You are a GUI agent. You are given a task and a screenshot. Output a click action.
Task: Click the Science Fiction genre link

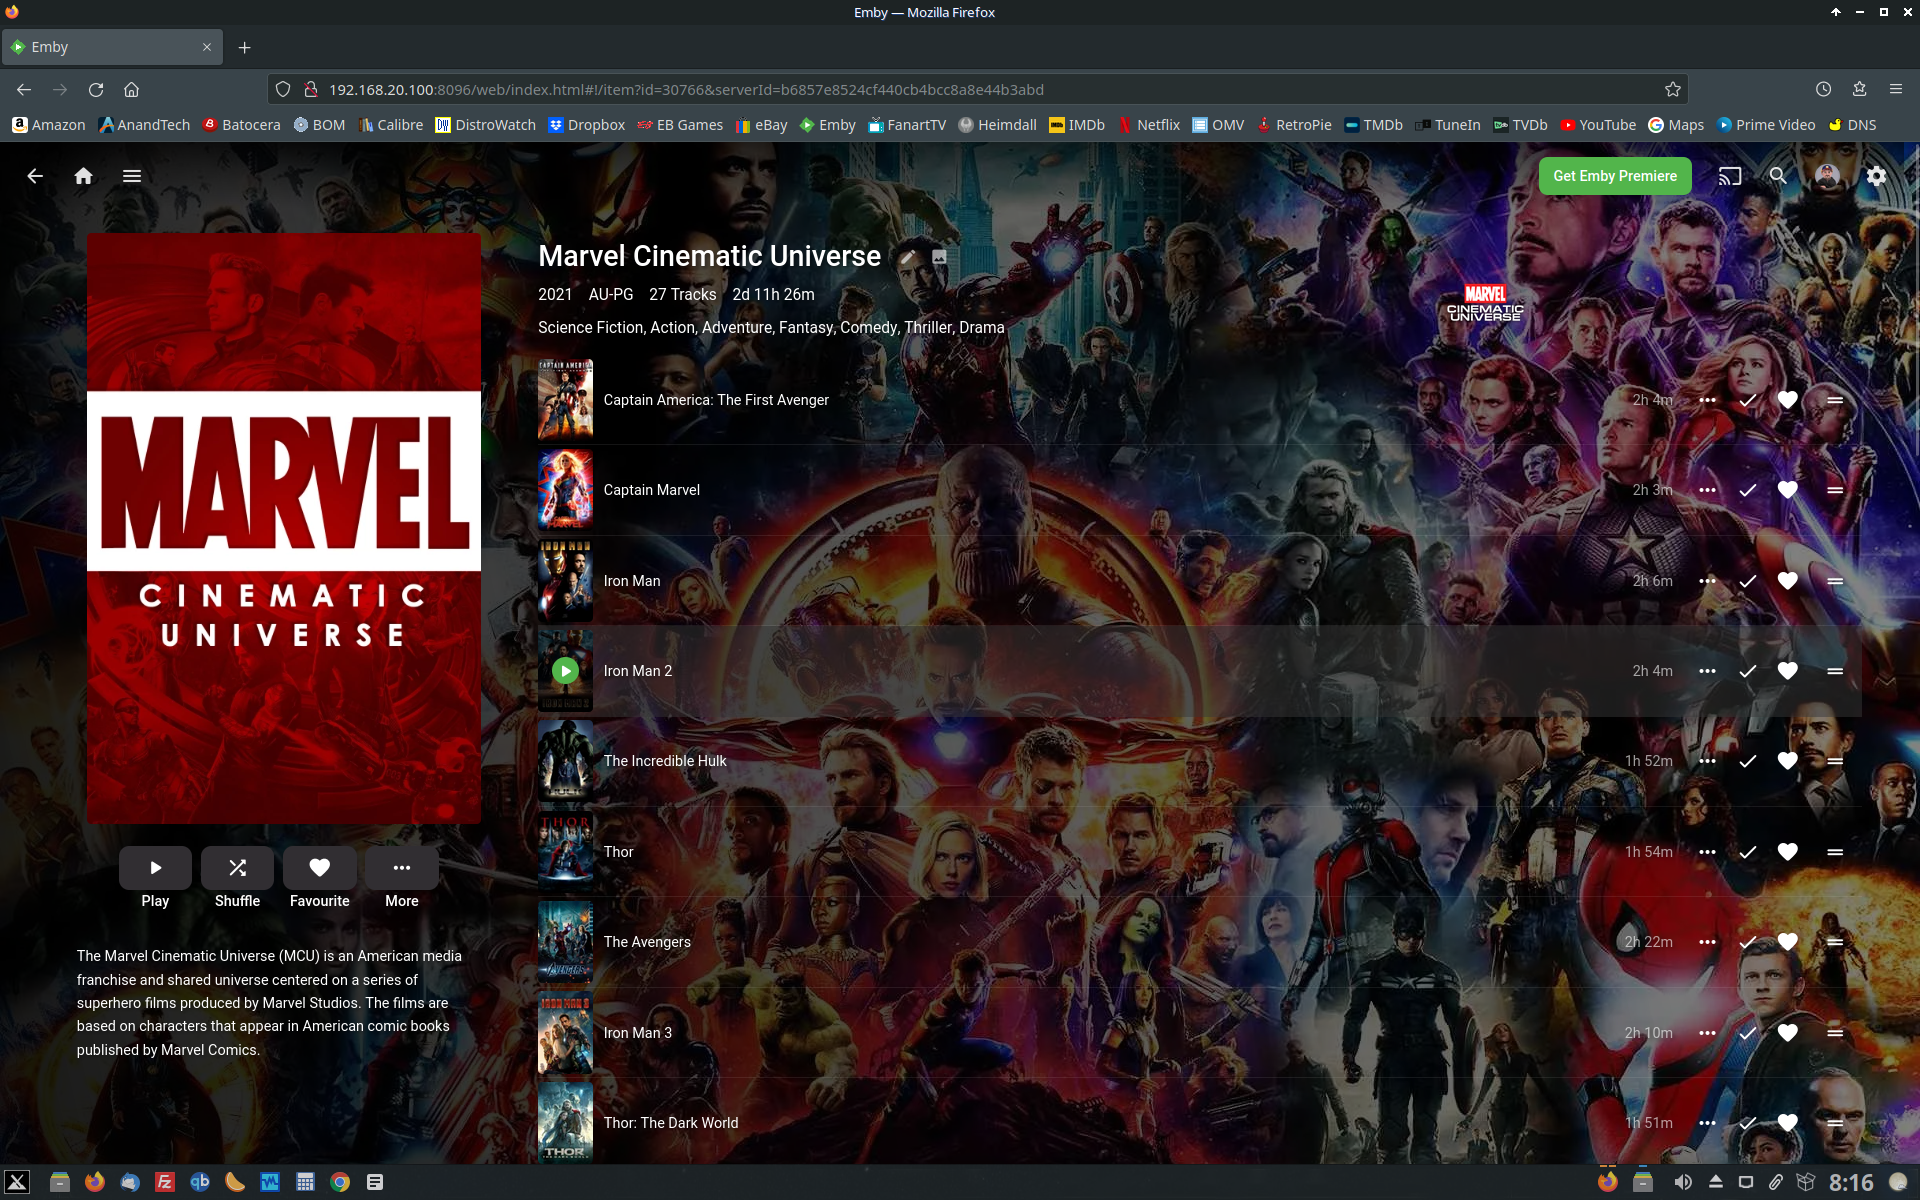tap(590, 328)
